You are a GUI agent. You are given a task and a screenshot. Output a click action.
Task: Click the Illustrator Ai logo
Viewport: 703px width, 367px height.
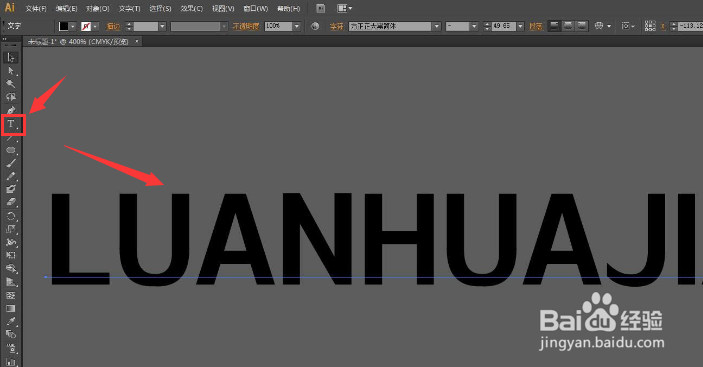(x=9, y=8)
